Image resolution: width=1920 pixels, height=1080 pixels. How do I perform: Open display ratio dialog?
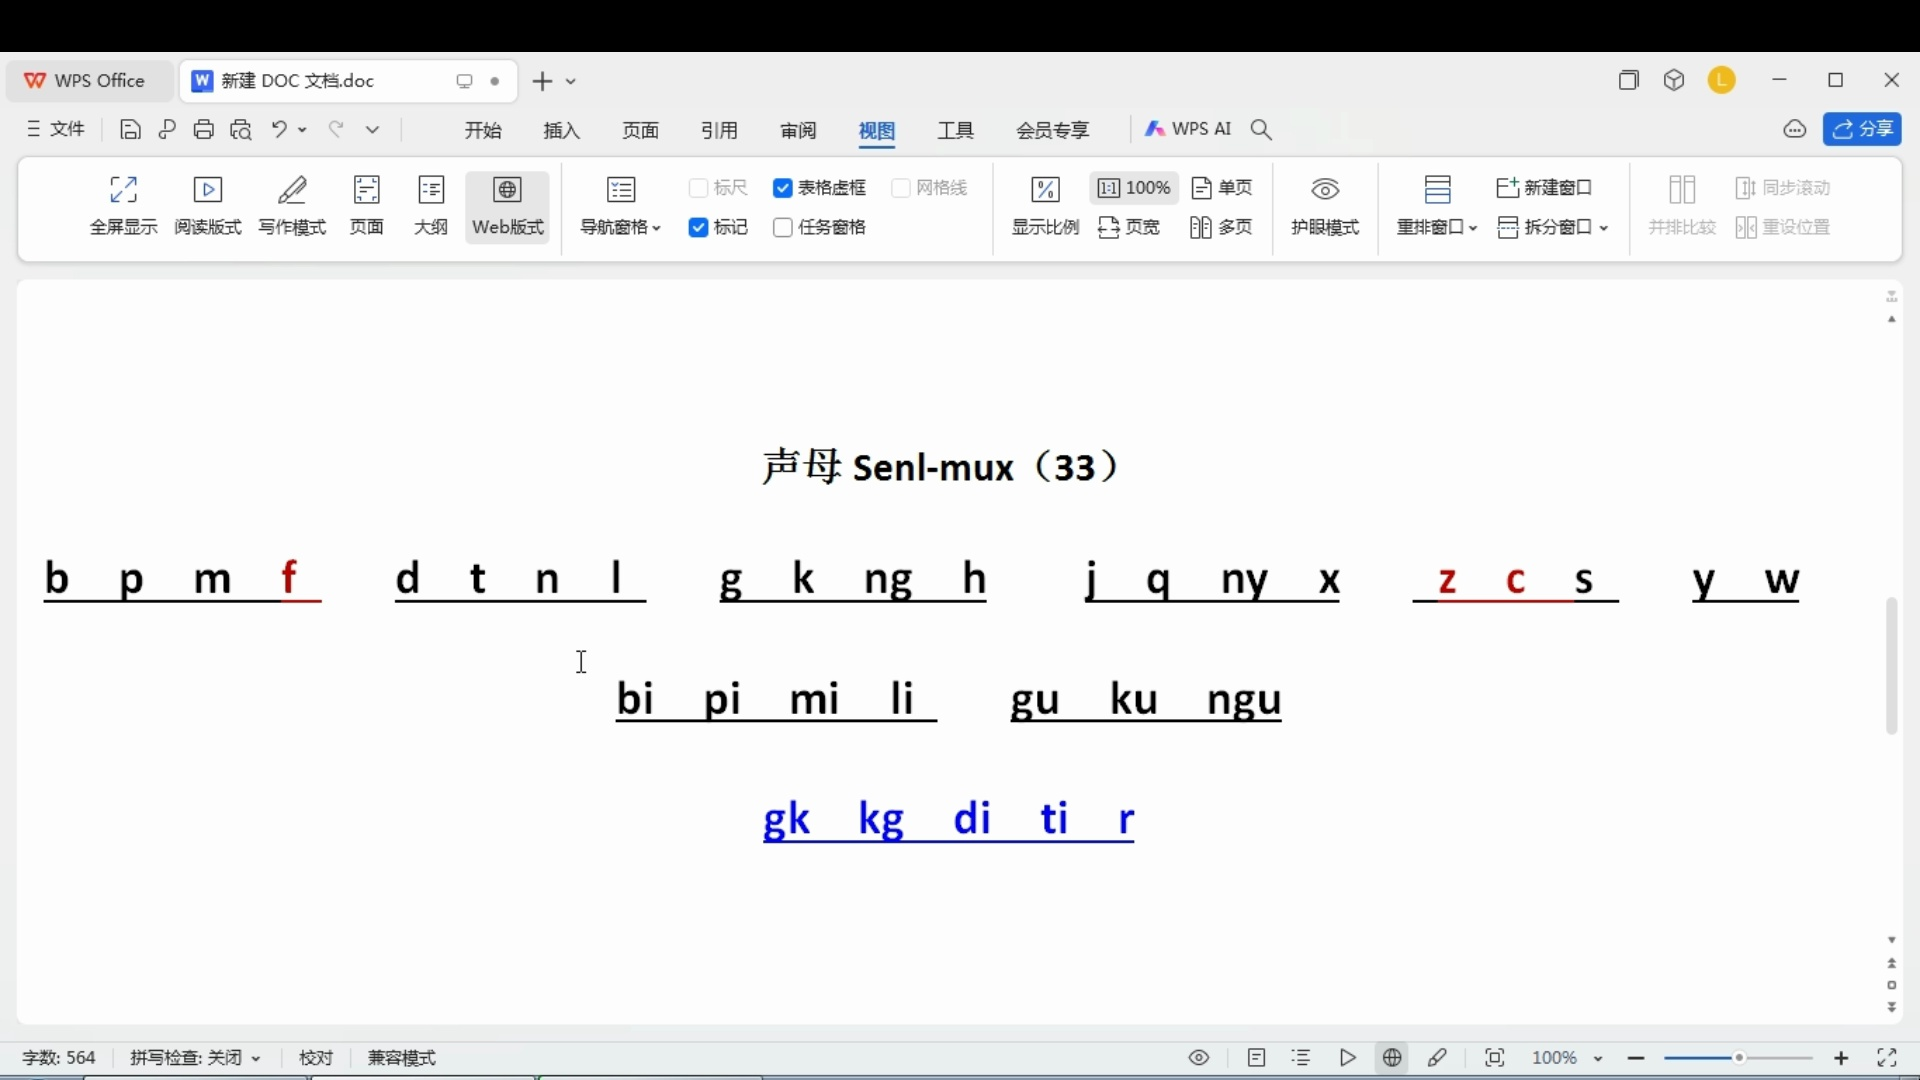point(1045,206)
